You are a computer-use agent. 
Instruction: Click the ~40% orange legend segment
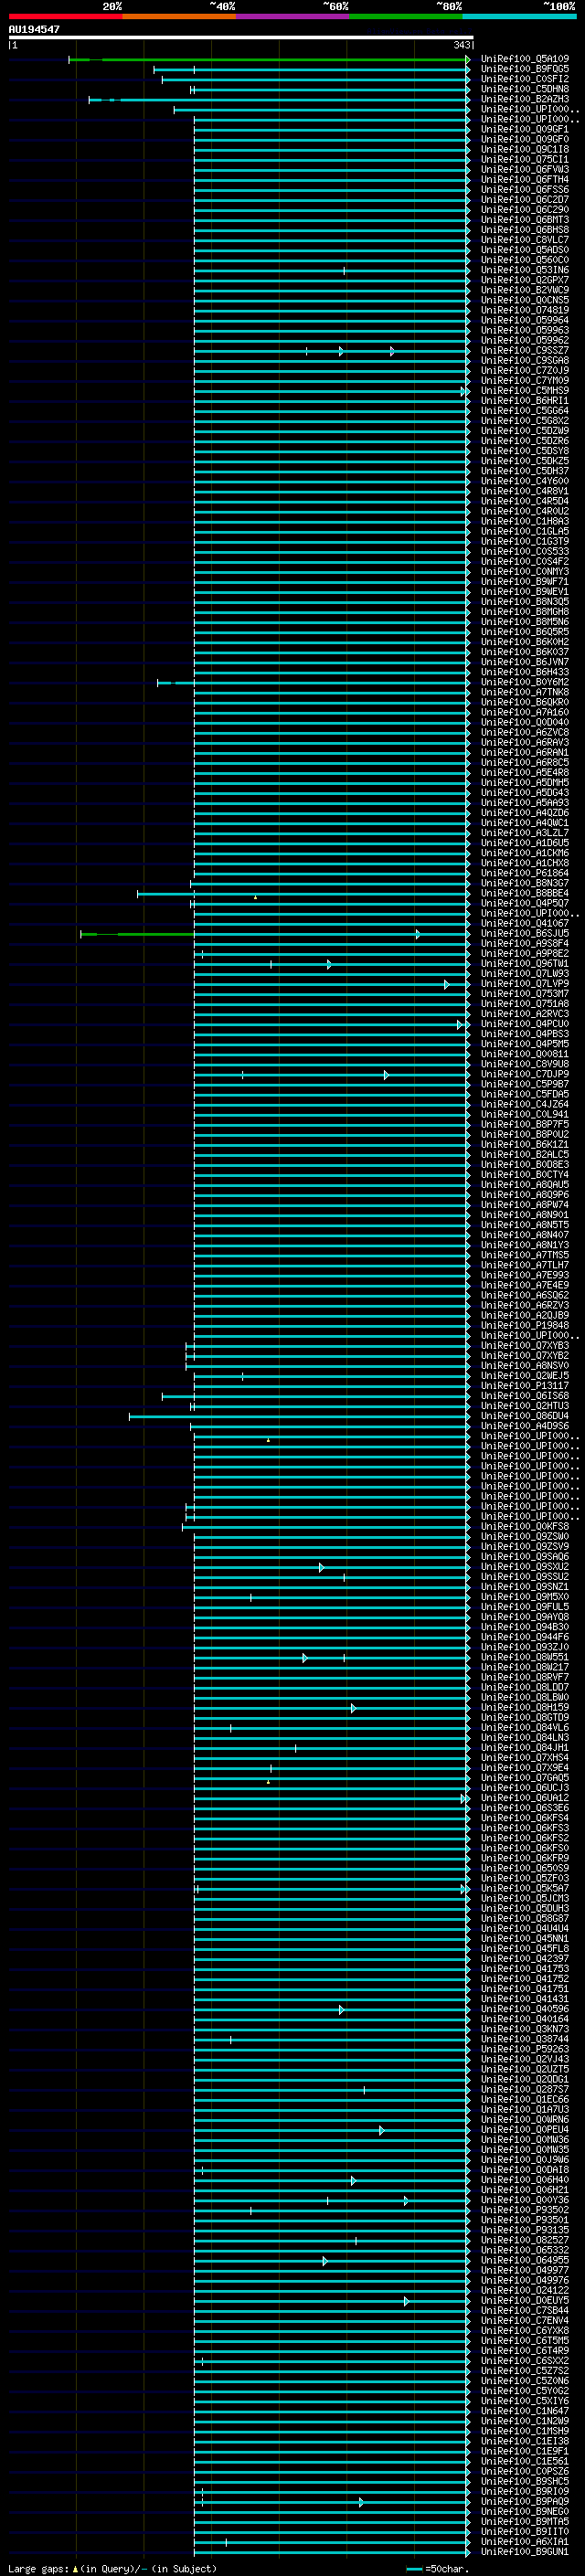pyautogui.click(x=179, y=16)
